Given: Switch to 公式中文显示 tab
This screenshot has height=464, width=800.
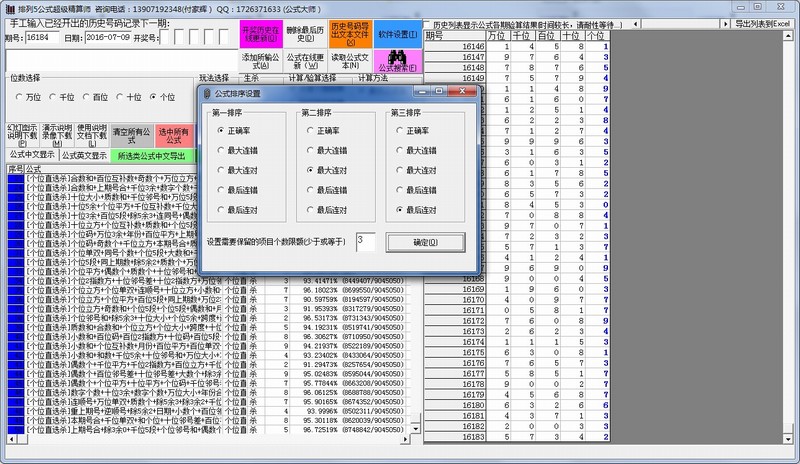Looking at the screenshot, I should pos(31,155).
